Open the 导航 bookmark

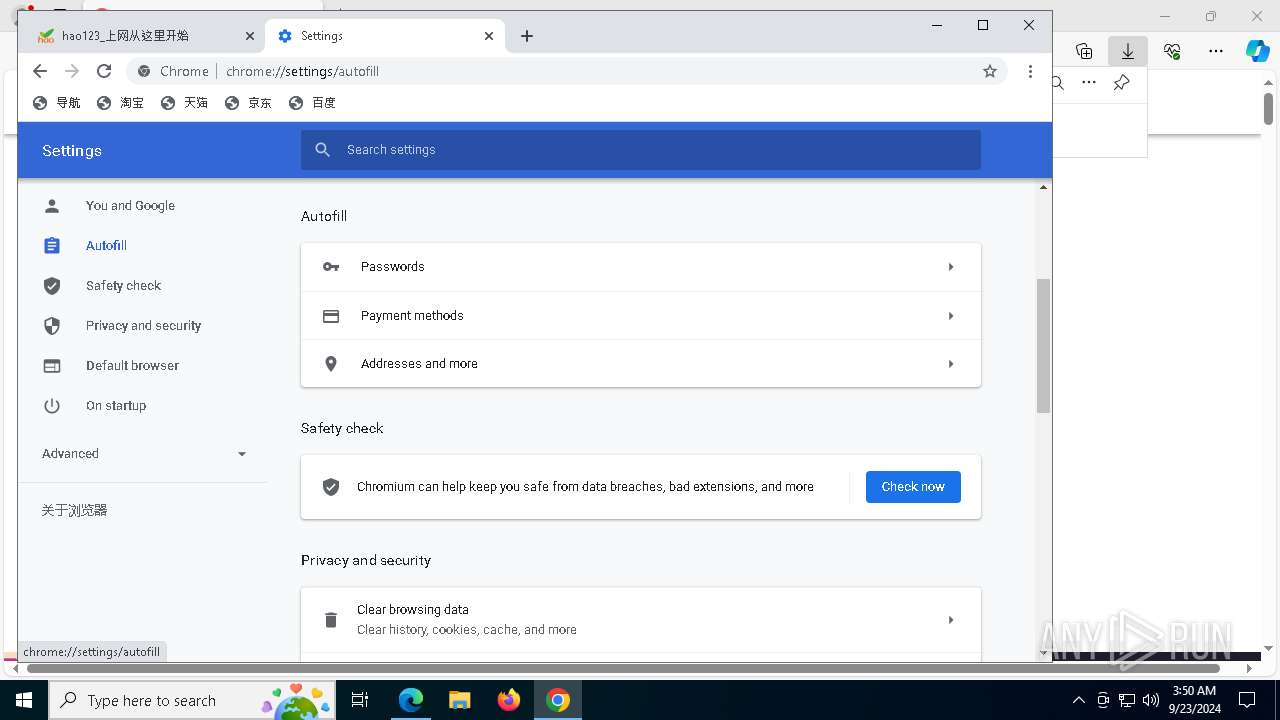57,103
